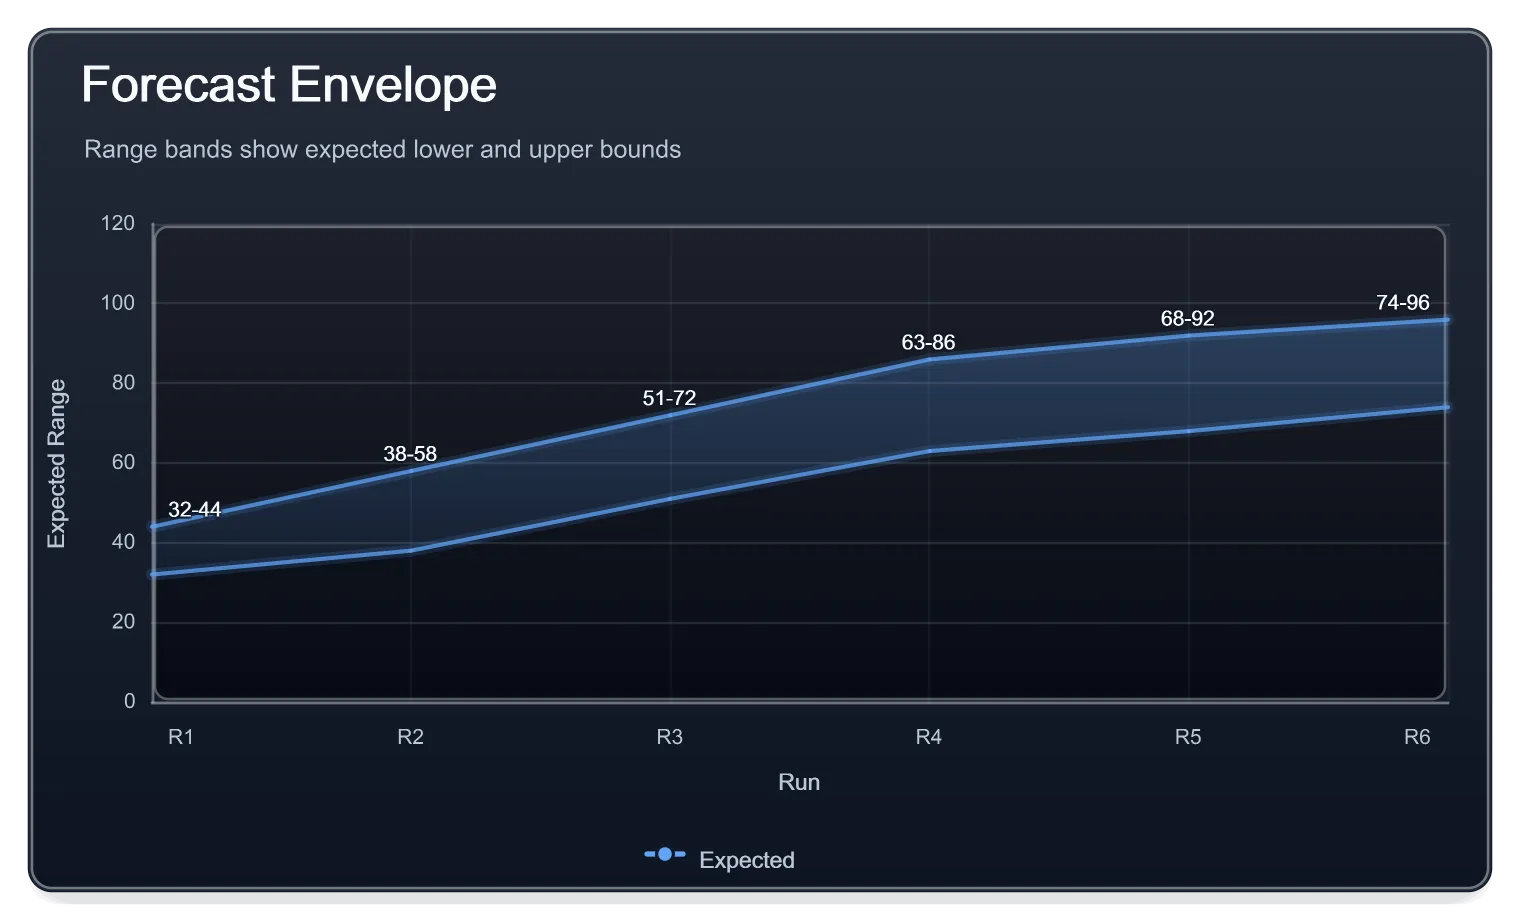This screenshot has height=920, width=1520.
Task: Click the 0 y-axis tick label
Action: (x=129, y=701)
